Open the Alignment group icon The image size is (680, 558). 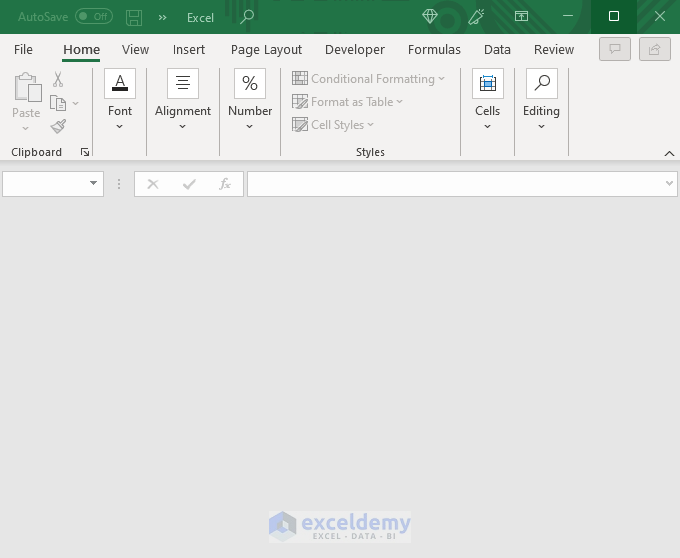pyautogui.click(x=183, y=83)
